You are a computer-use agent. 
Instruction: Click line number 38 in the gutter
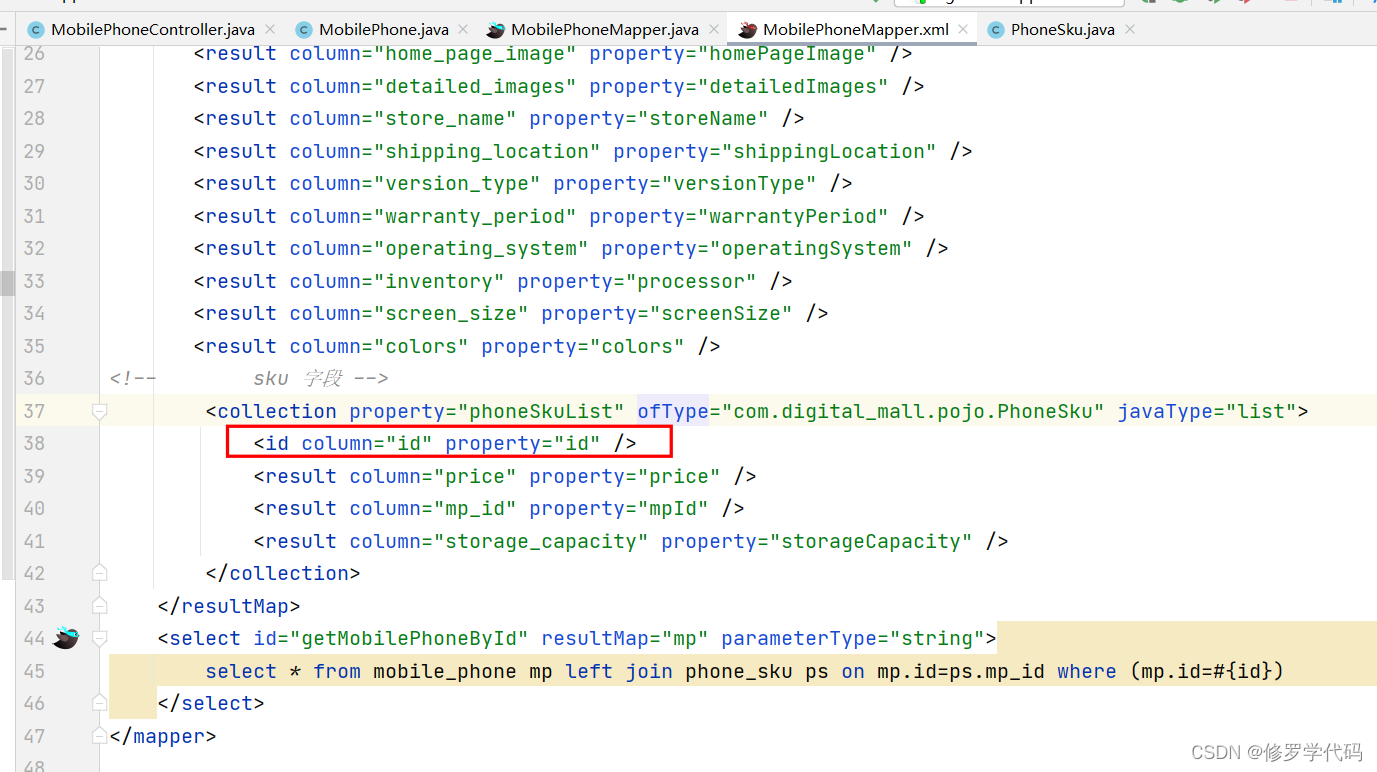click(34, 443)
